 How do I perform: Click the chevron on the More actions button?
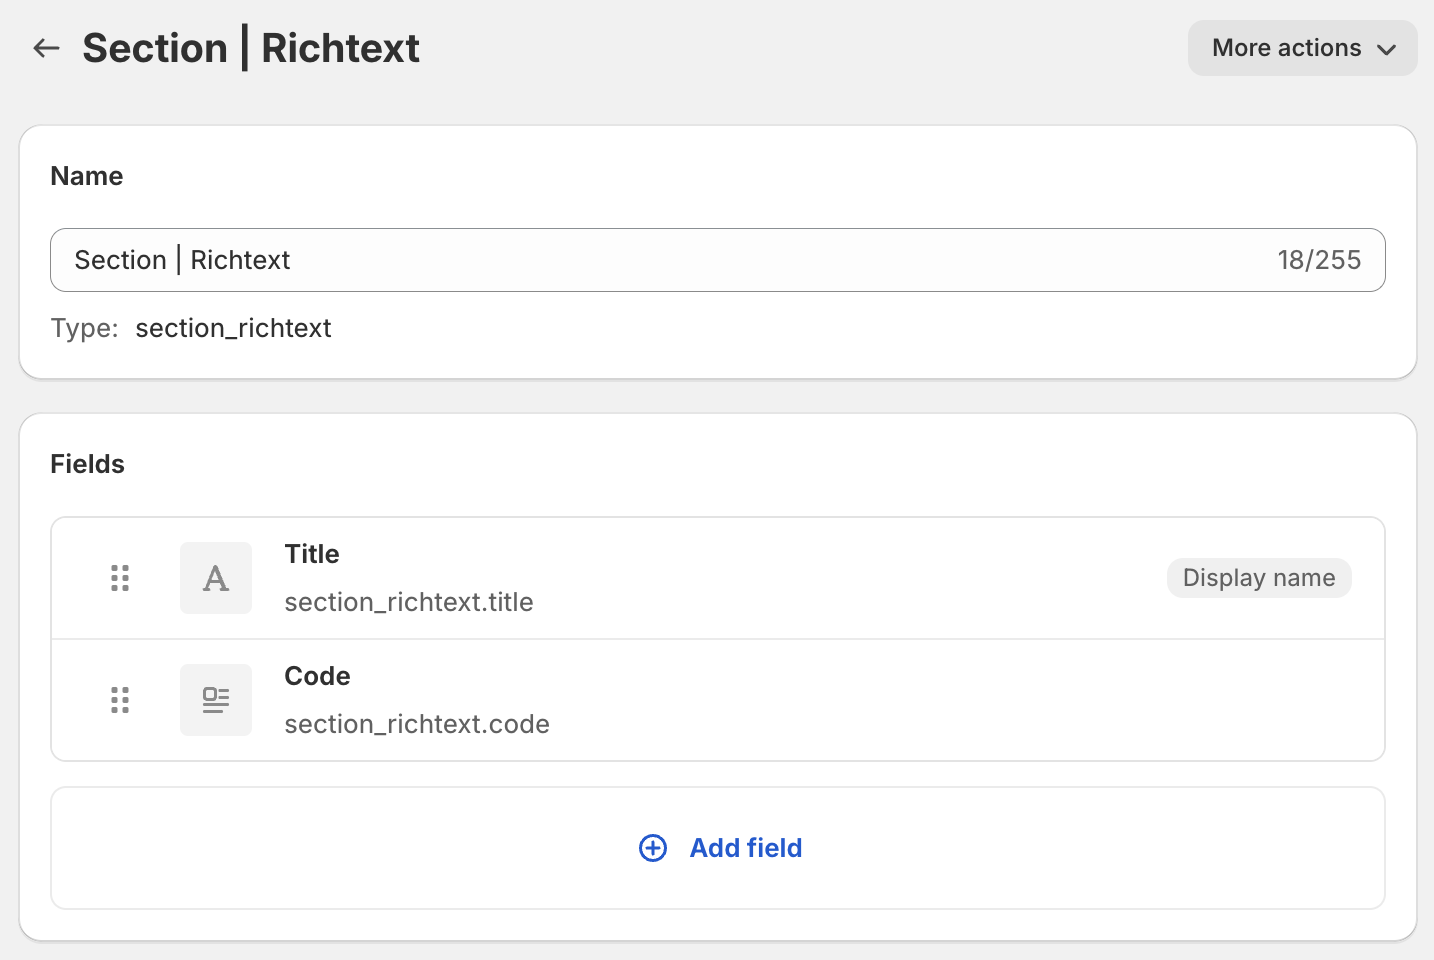click(x=1388, y=48)
